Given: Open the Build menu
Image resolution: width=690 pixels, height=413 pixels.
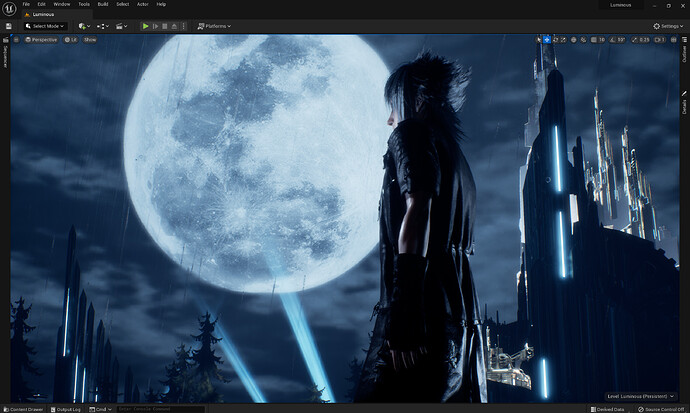Looking at the screenshot, I should (x=103, y=4).
